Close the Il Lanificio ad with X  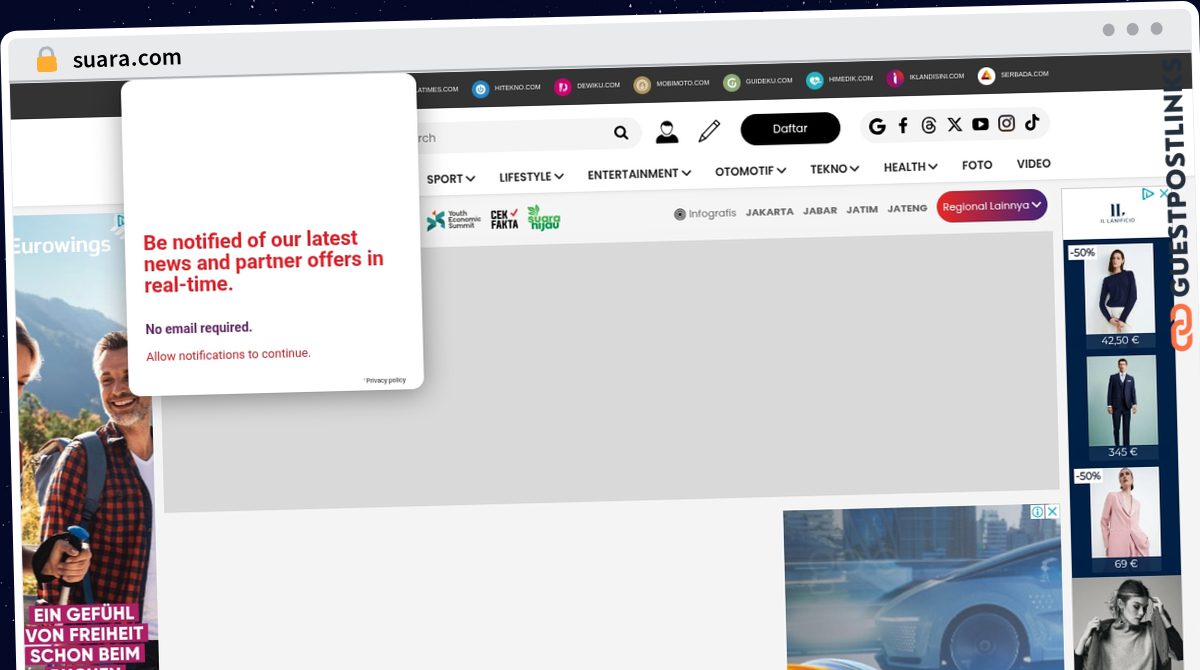coord(1163,194)
